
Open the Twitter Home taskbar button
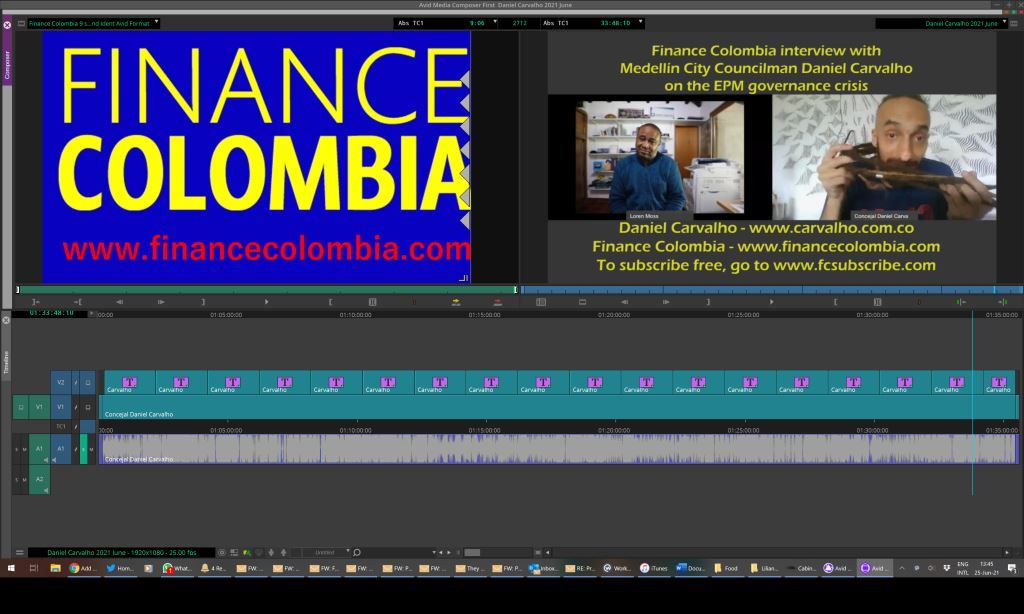click(120, 568)
